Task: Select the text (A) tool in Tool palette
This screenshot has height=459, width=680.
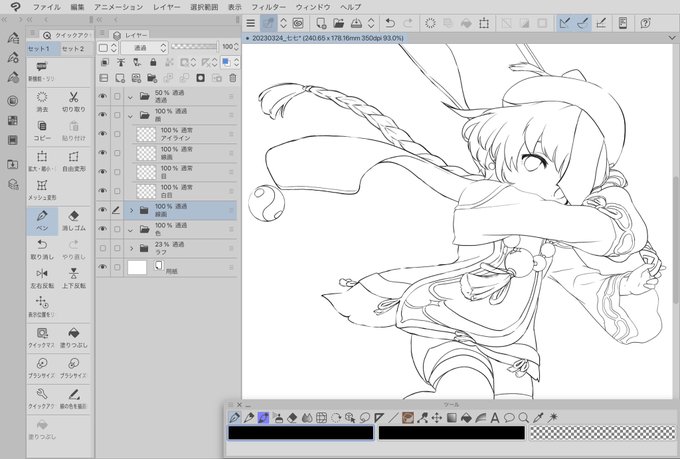Action: (x=494, y=418)
